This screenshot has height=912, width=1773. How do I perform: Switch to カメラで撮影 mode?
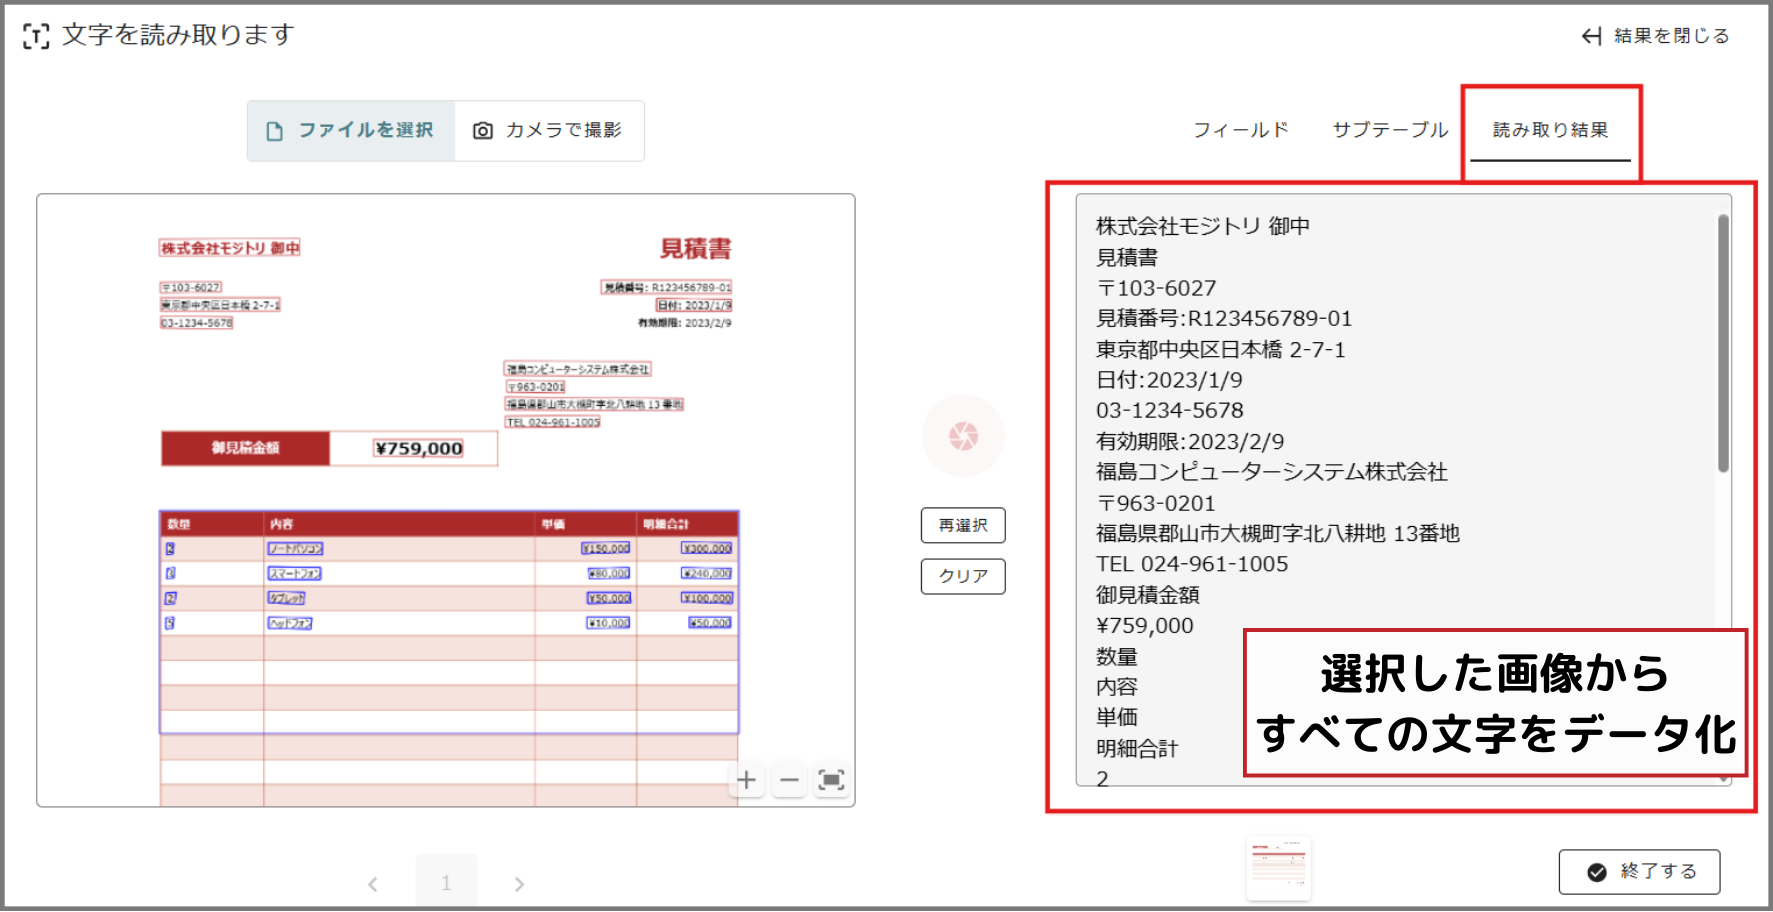548,131
